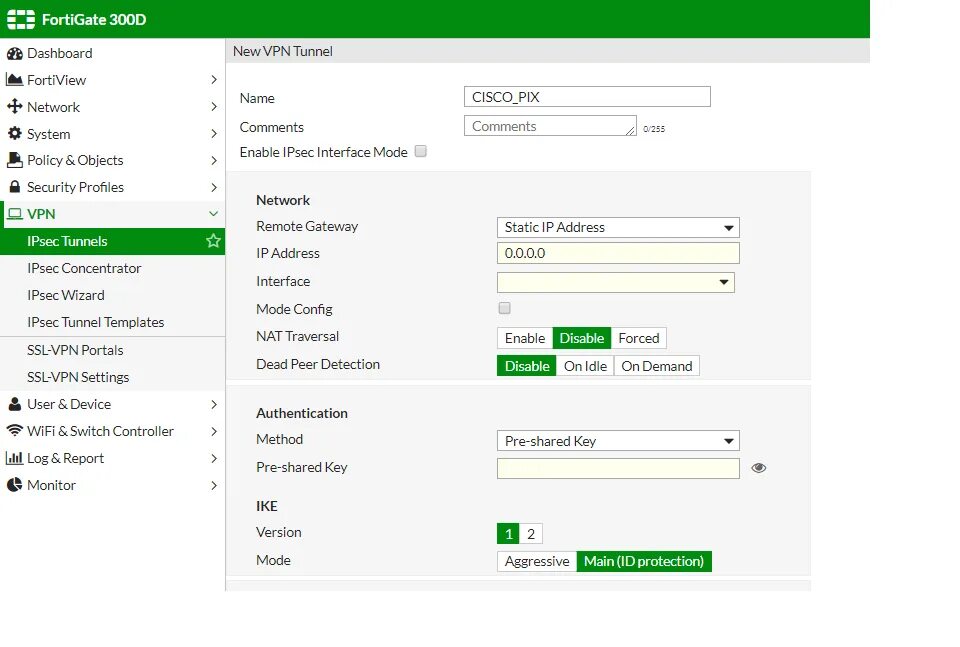
Task: Click the Log & Report bar chart icon
Action: pos(14,458)
